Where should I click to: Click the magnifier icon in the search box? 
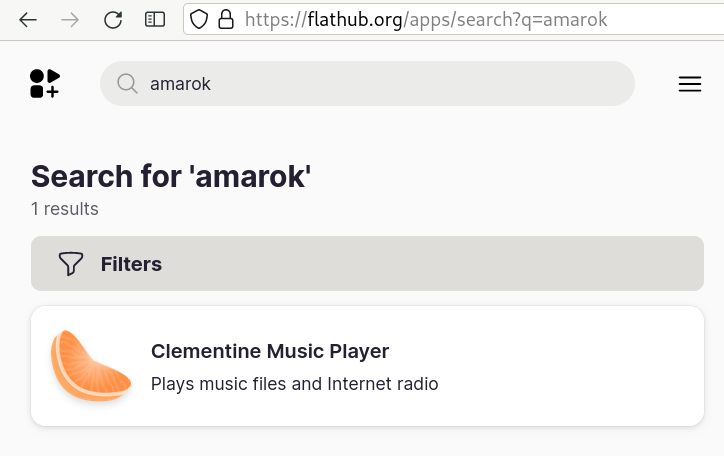(127, 84)
